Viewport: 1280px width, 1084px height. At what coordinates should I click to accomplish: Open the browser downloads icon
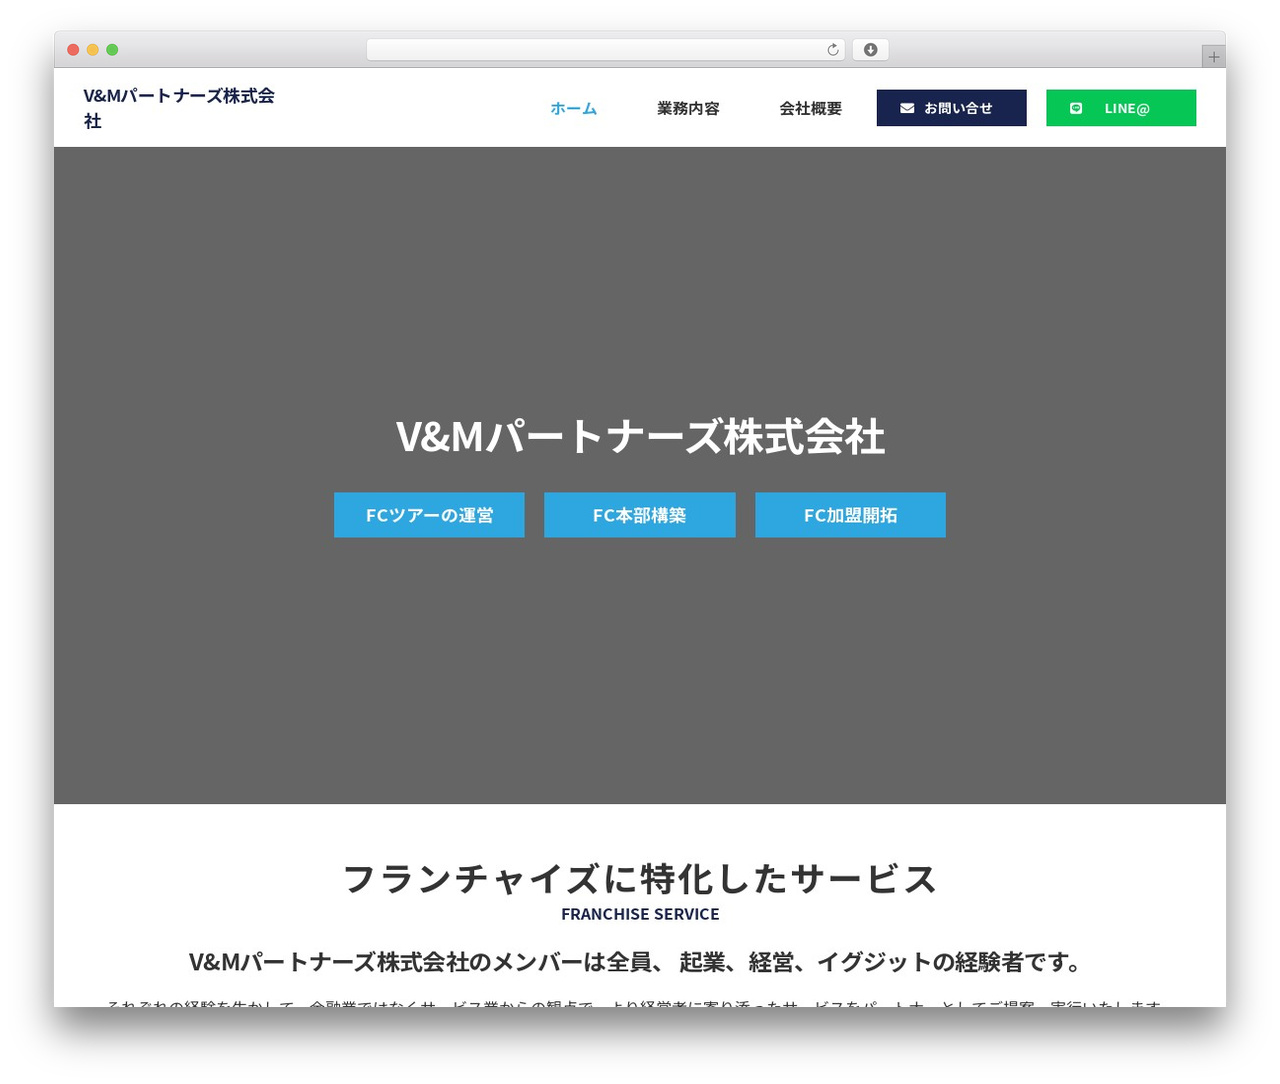coord(870,50)
